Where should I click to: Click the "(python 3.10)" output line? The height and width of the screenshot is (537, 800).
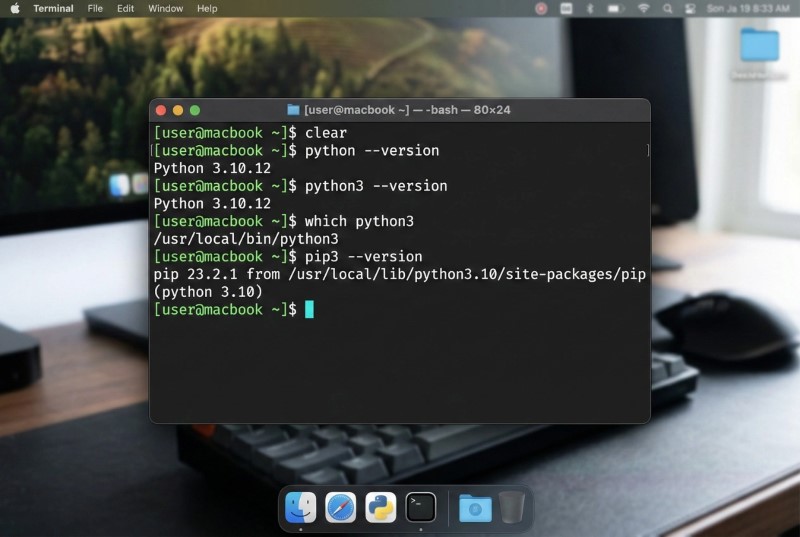point(208,292)
